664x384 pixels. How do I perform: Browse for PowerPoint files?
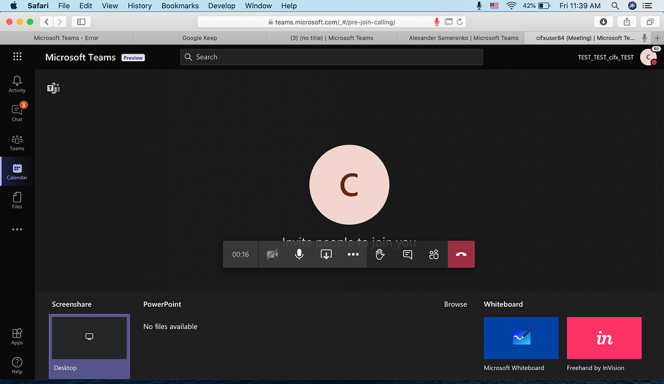(455, 304)
